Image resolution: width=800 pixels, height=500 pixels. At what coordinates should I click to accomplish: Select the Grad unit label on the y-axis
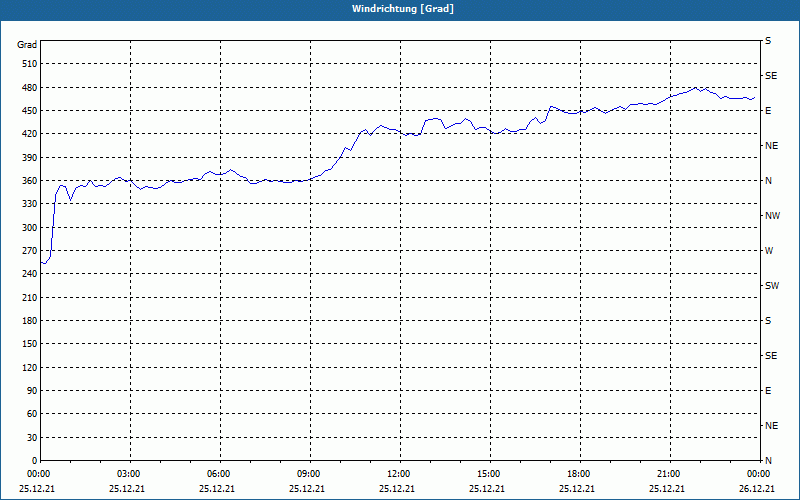click(x=27, y=45)
